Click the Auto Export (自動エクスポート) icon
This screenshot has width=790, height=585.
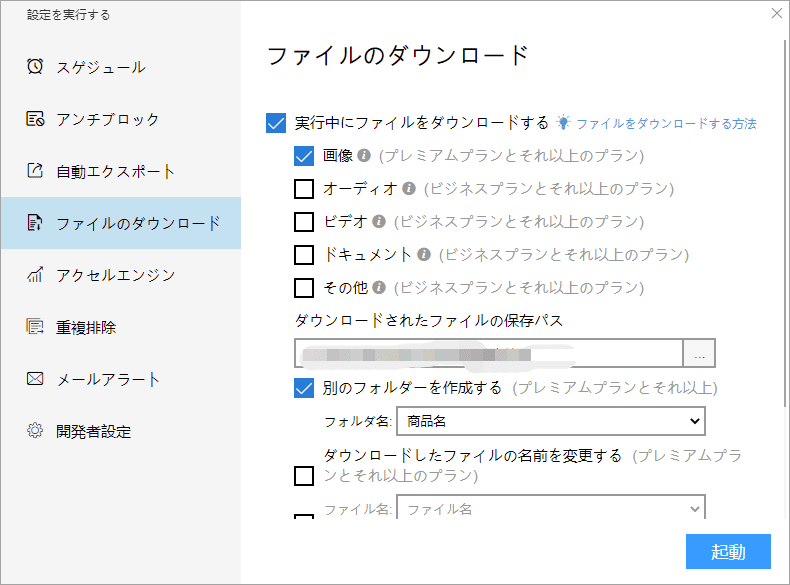(x=35, y=171)
